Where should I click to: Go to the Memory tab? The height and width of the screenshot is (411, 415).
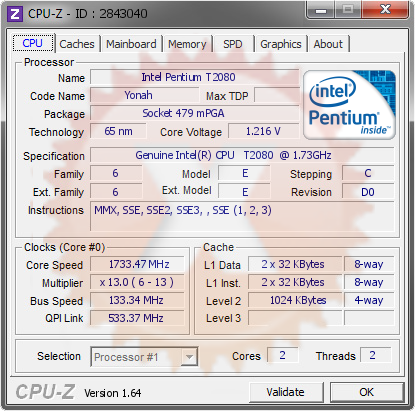coord(187,44)
